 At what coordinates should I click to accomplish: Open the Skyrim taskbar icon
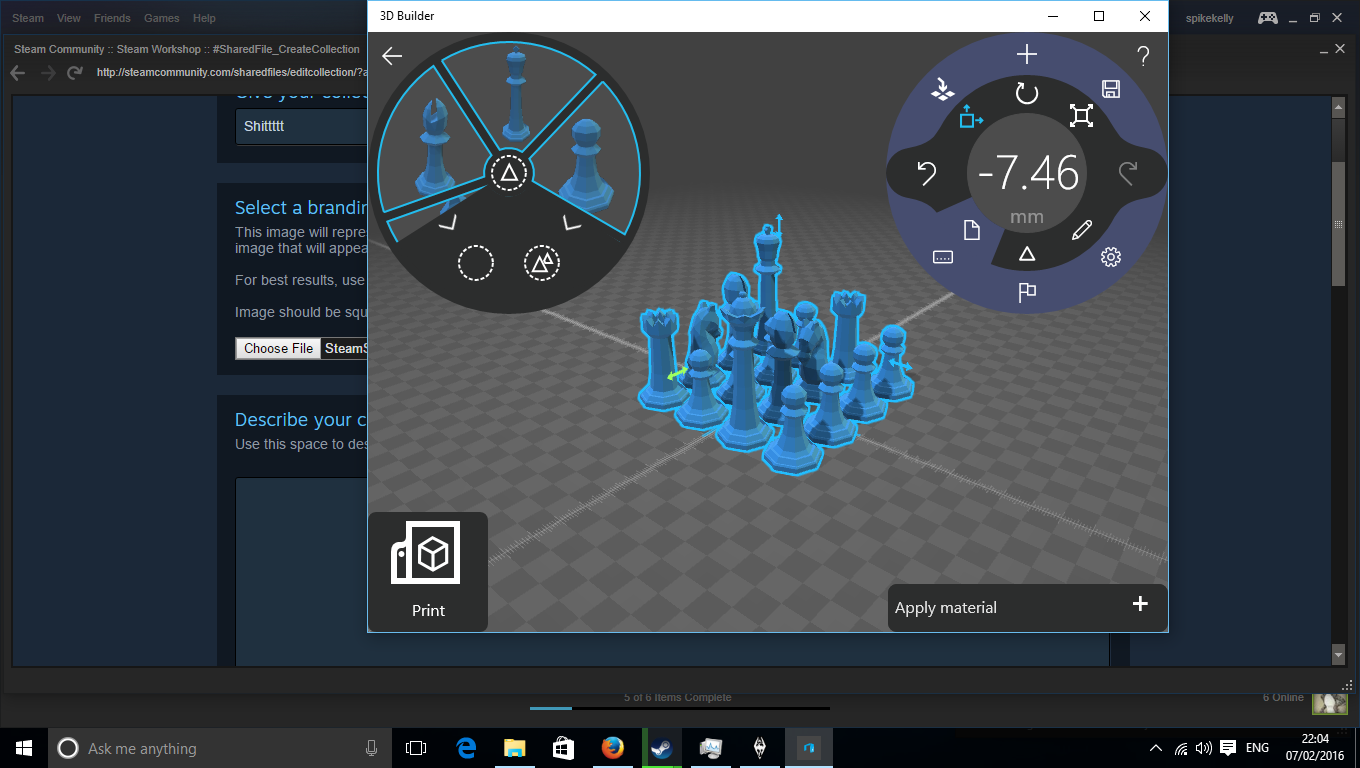coord(759,748)
